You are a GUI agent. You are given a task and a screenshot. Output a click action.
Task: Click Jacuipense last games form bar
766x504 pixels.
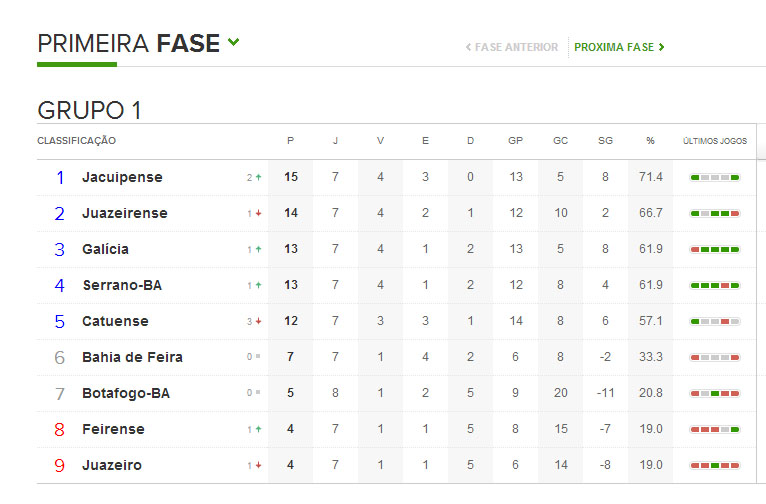pyautogui.click(x=714, y=178)
